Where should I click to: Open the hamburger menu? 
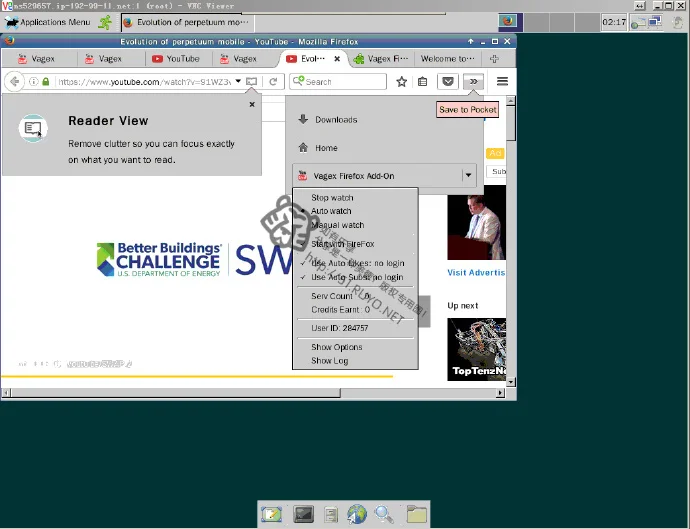coord(502,81)
